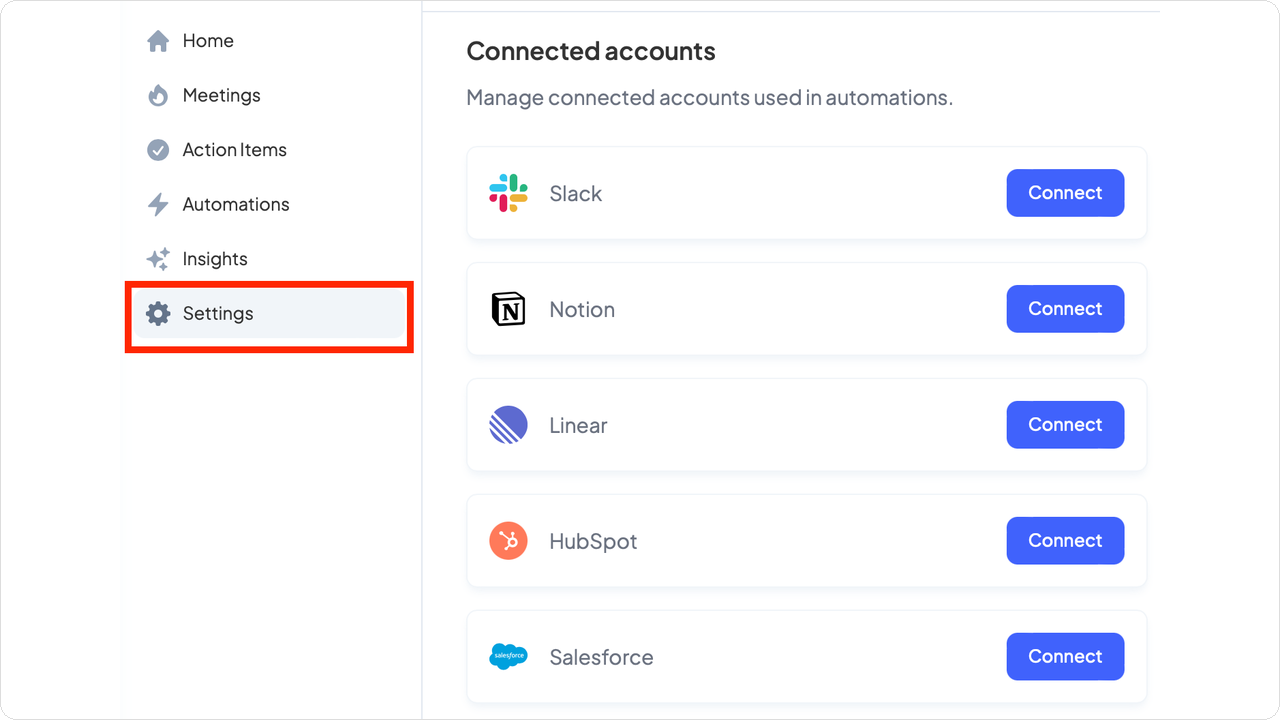The height and width of the screenshot is (720, 1280).
Task: Connect the Linear account
Action: point(1065,425)
